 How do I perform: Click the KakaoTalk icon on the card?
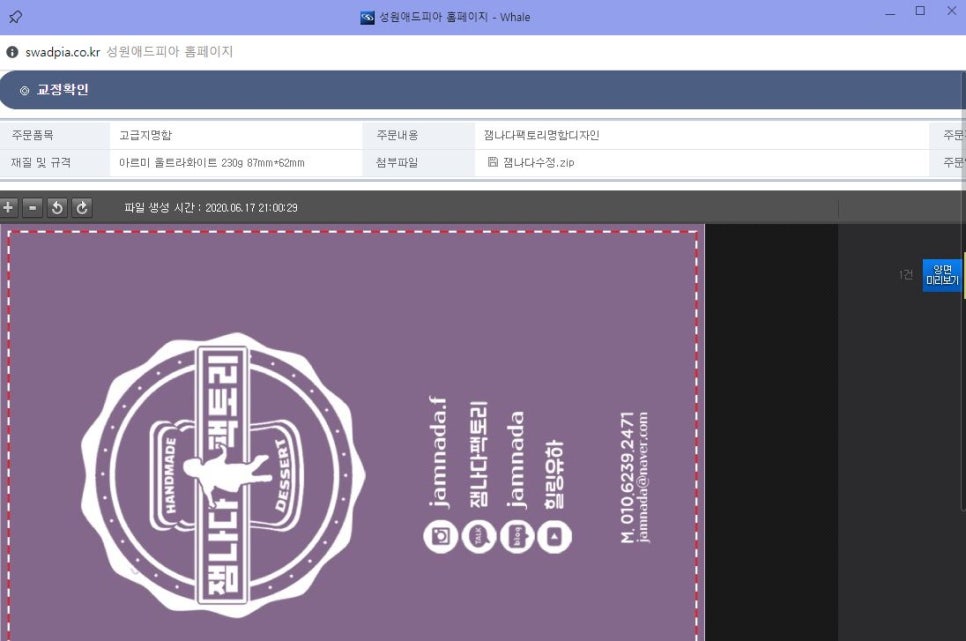point(479,536)
